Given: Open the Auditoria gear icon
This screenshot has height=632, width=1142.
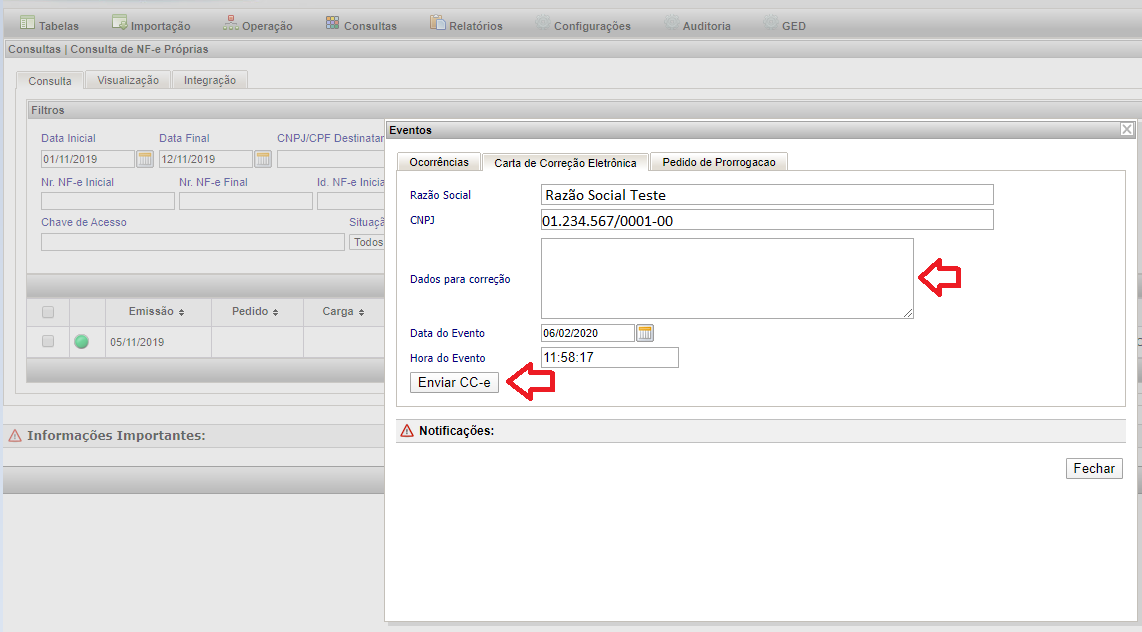Looking at the screenshot, I should 672,23.
